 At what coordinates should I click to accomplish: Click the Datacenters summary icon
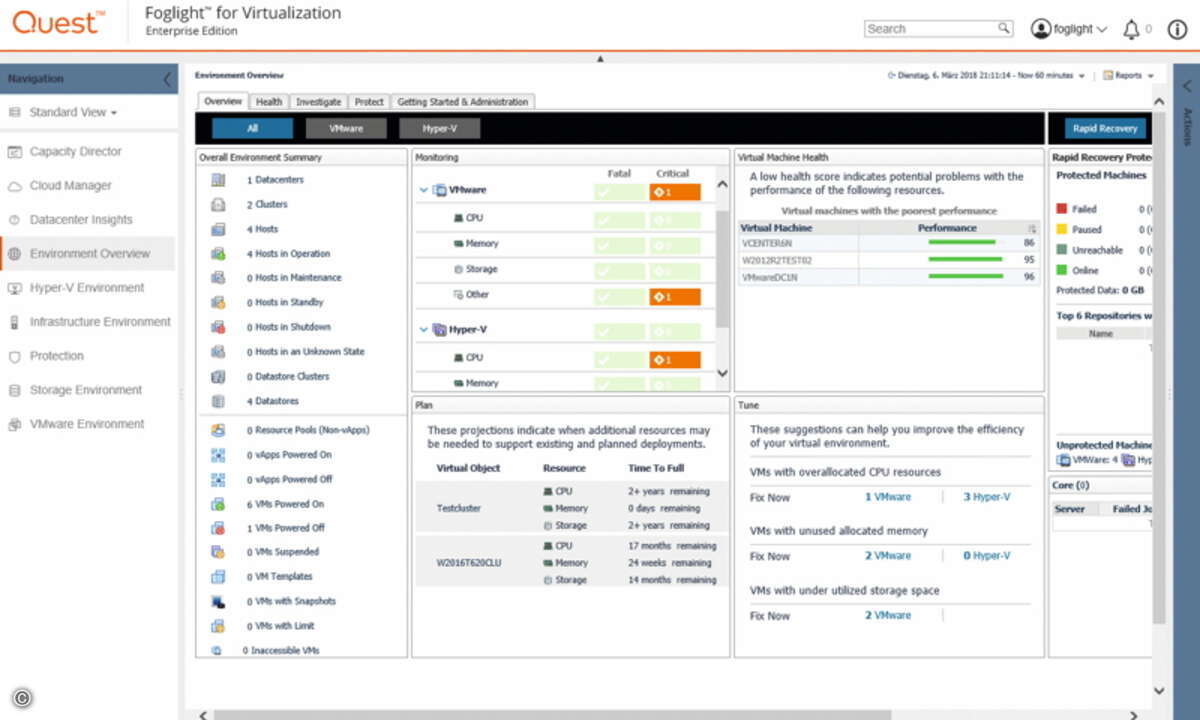click(218, 180)
